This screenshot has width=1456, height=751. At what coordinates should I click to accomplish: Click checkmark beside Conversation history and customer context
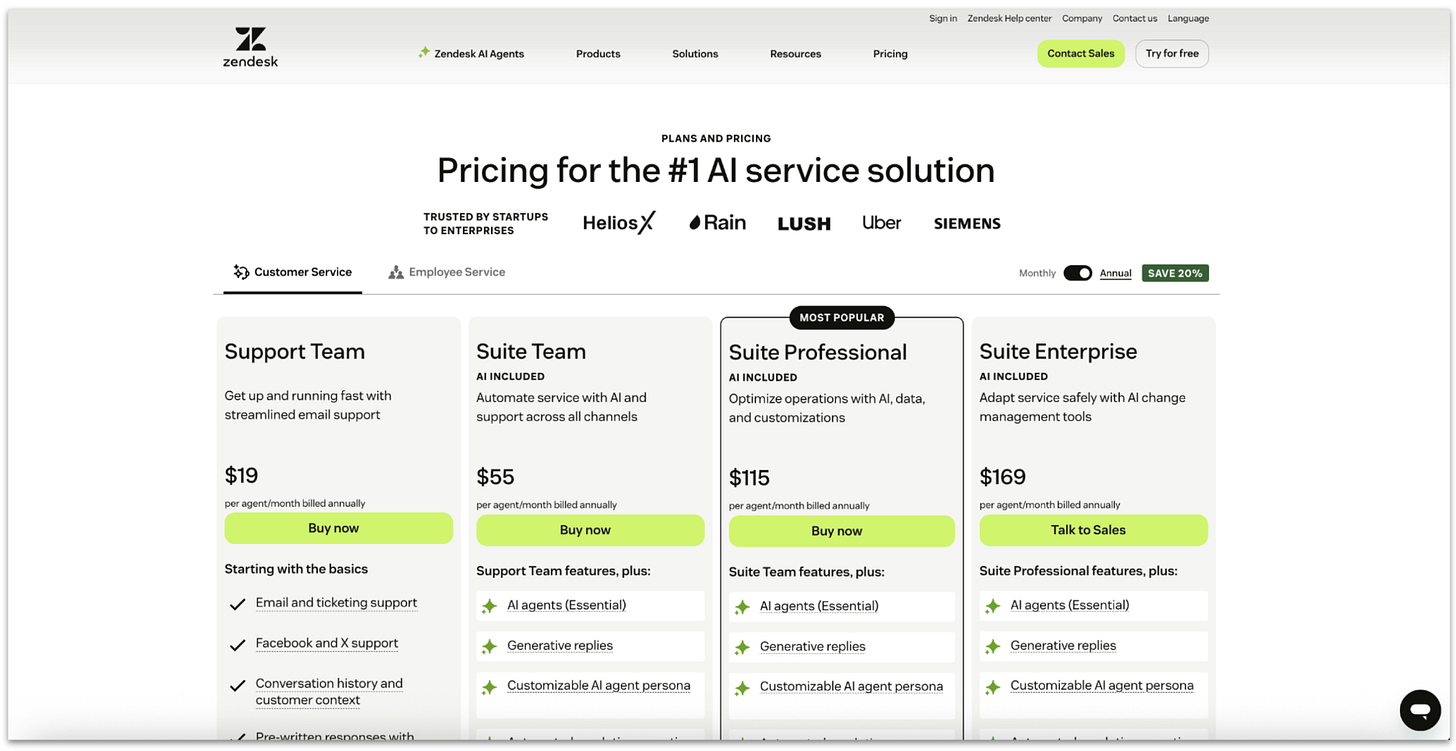[237, 686]
